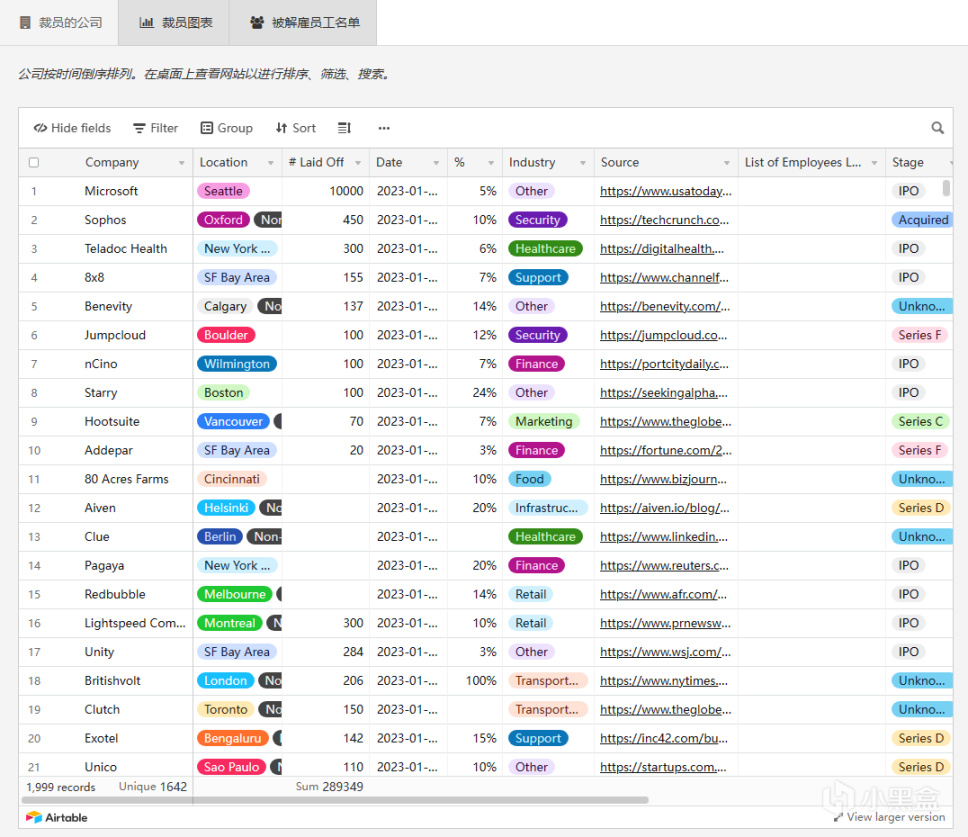Click the Helsinki location tag
968x837 pixels.
(226, 508)
